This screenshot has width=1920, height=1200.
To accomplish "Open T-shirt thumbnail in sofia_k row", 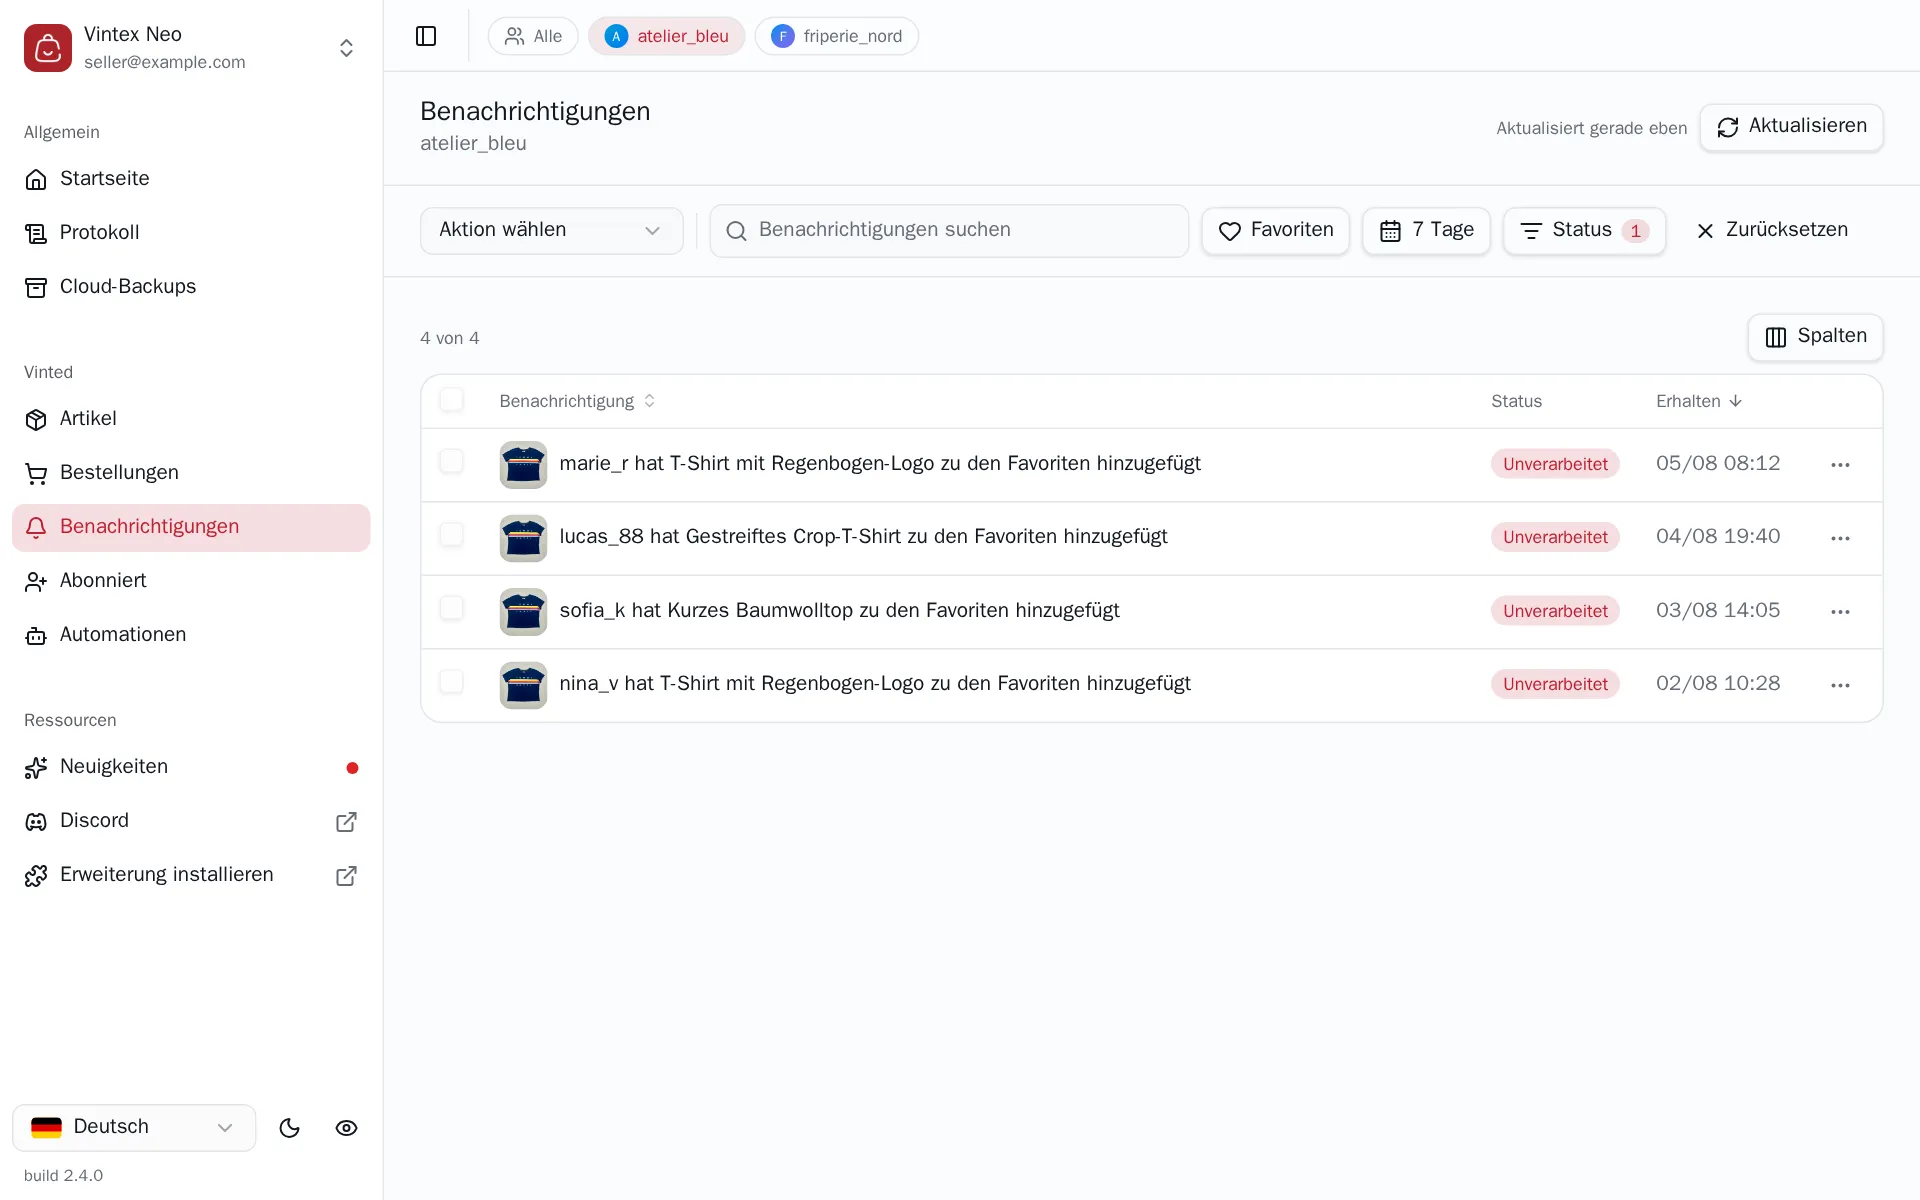I will tap(523, 612).
